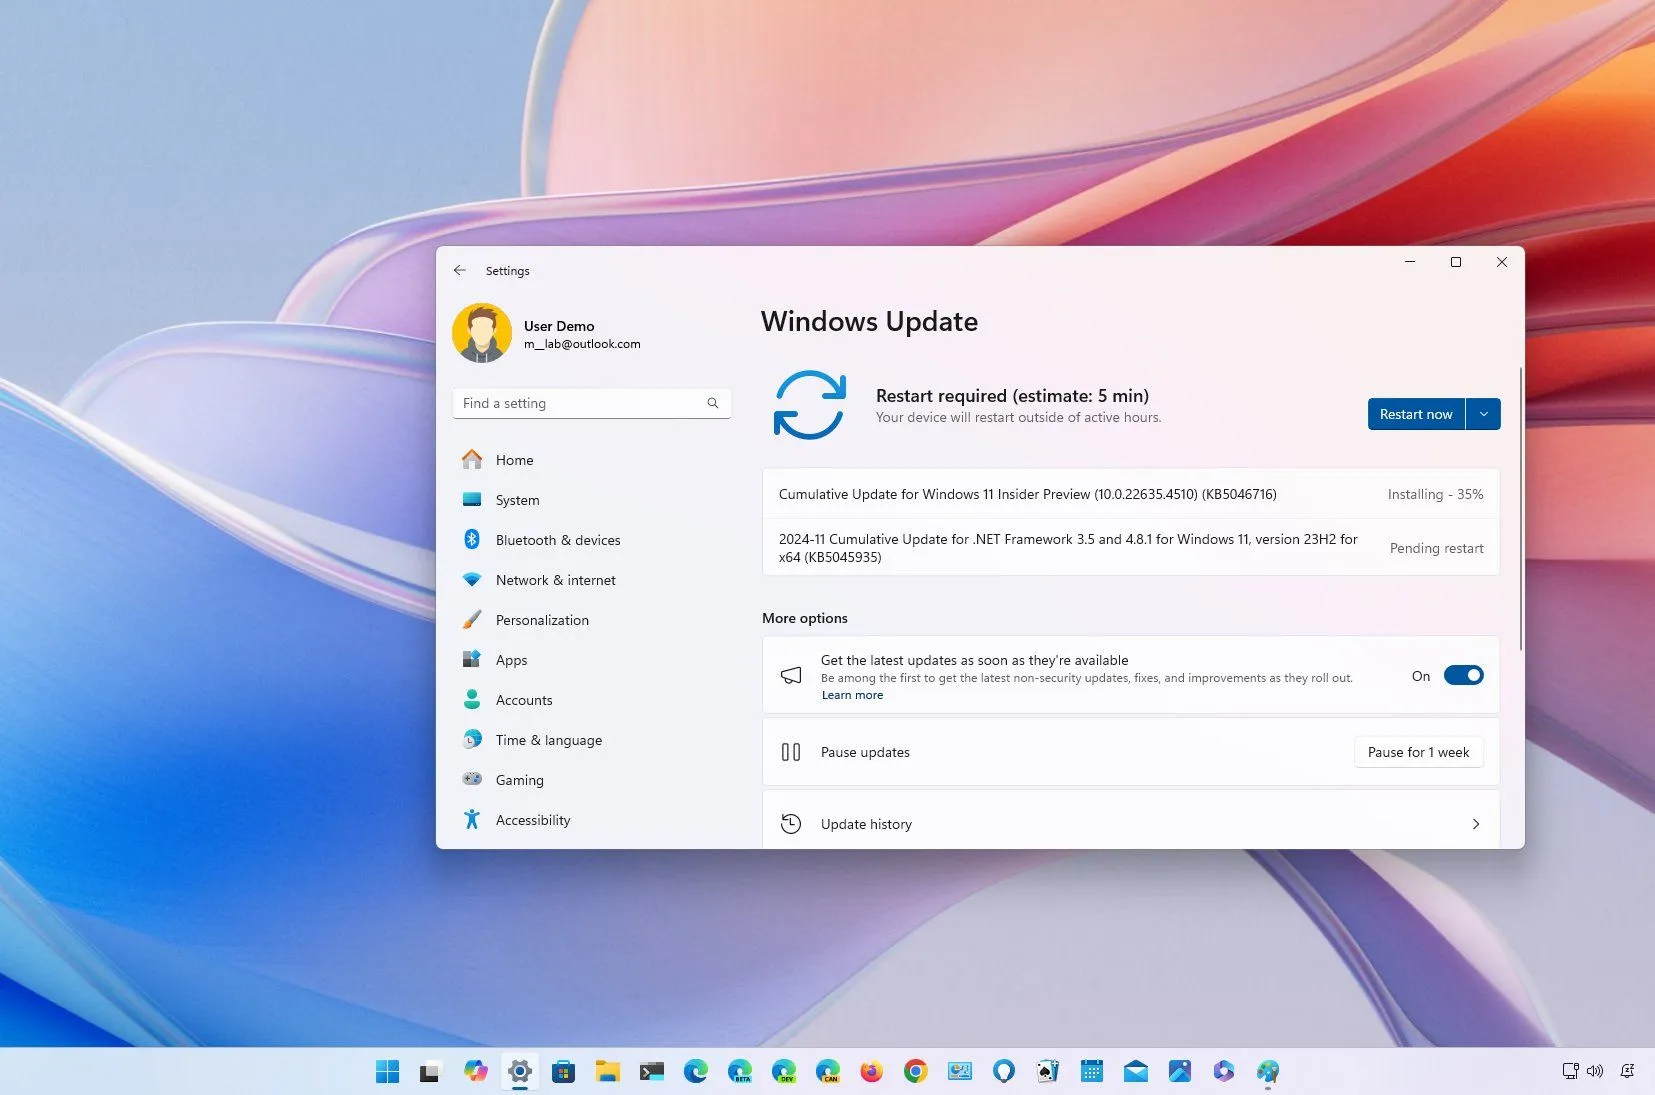Select Accounts in the sidebar
Viewport: 1655px width, 1095px height.
coord(523,699)
